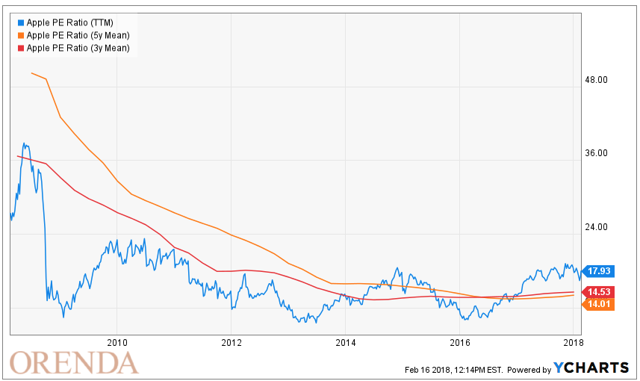Click the 2010 x-axis label
Viewport: 640px width, 381px height.
pyautogui.click(x=117, y=343)
